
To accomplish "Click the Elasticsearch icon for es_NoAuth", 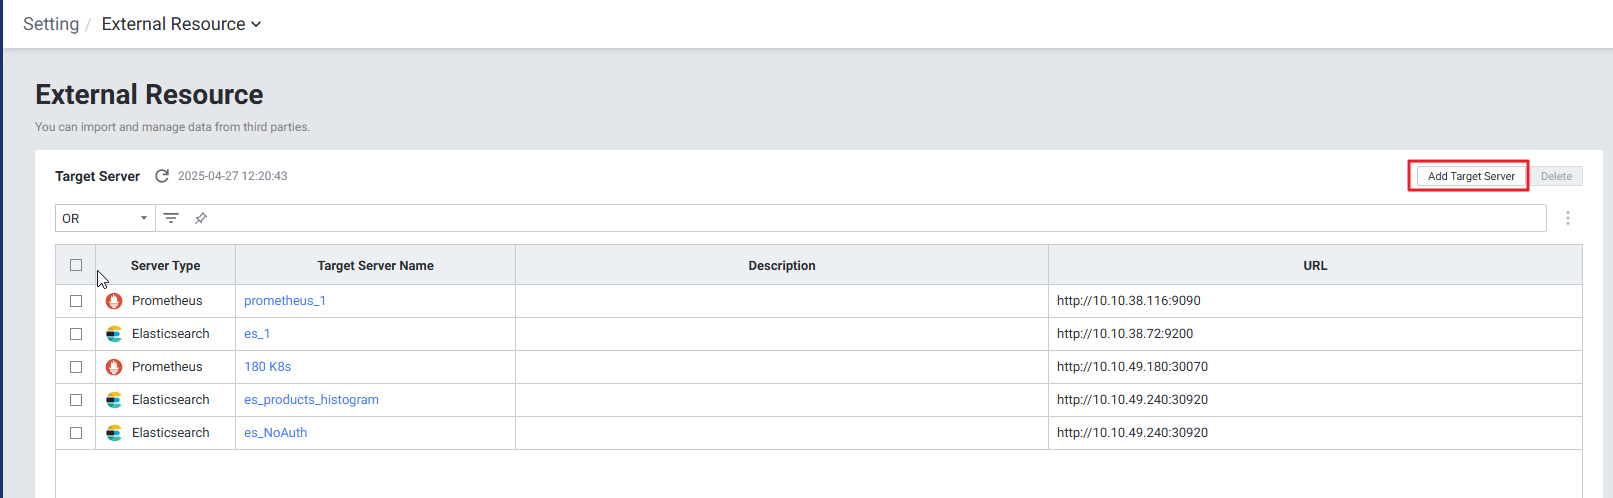I will click(114, 433).
